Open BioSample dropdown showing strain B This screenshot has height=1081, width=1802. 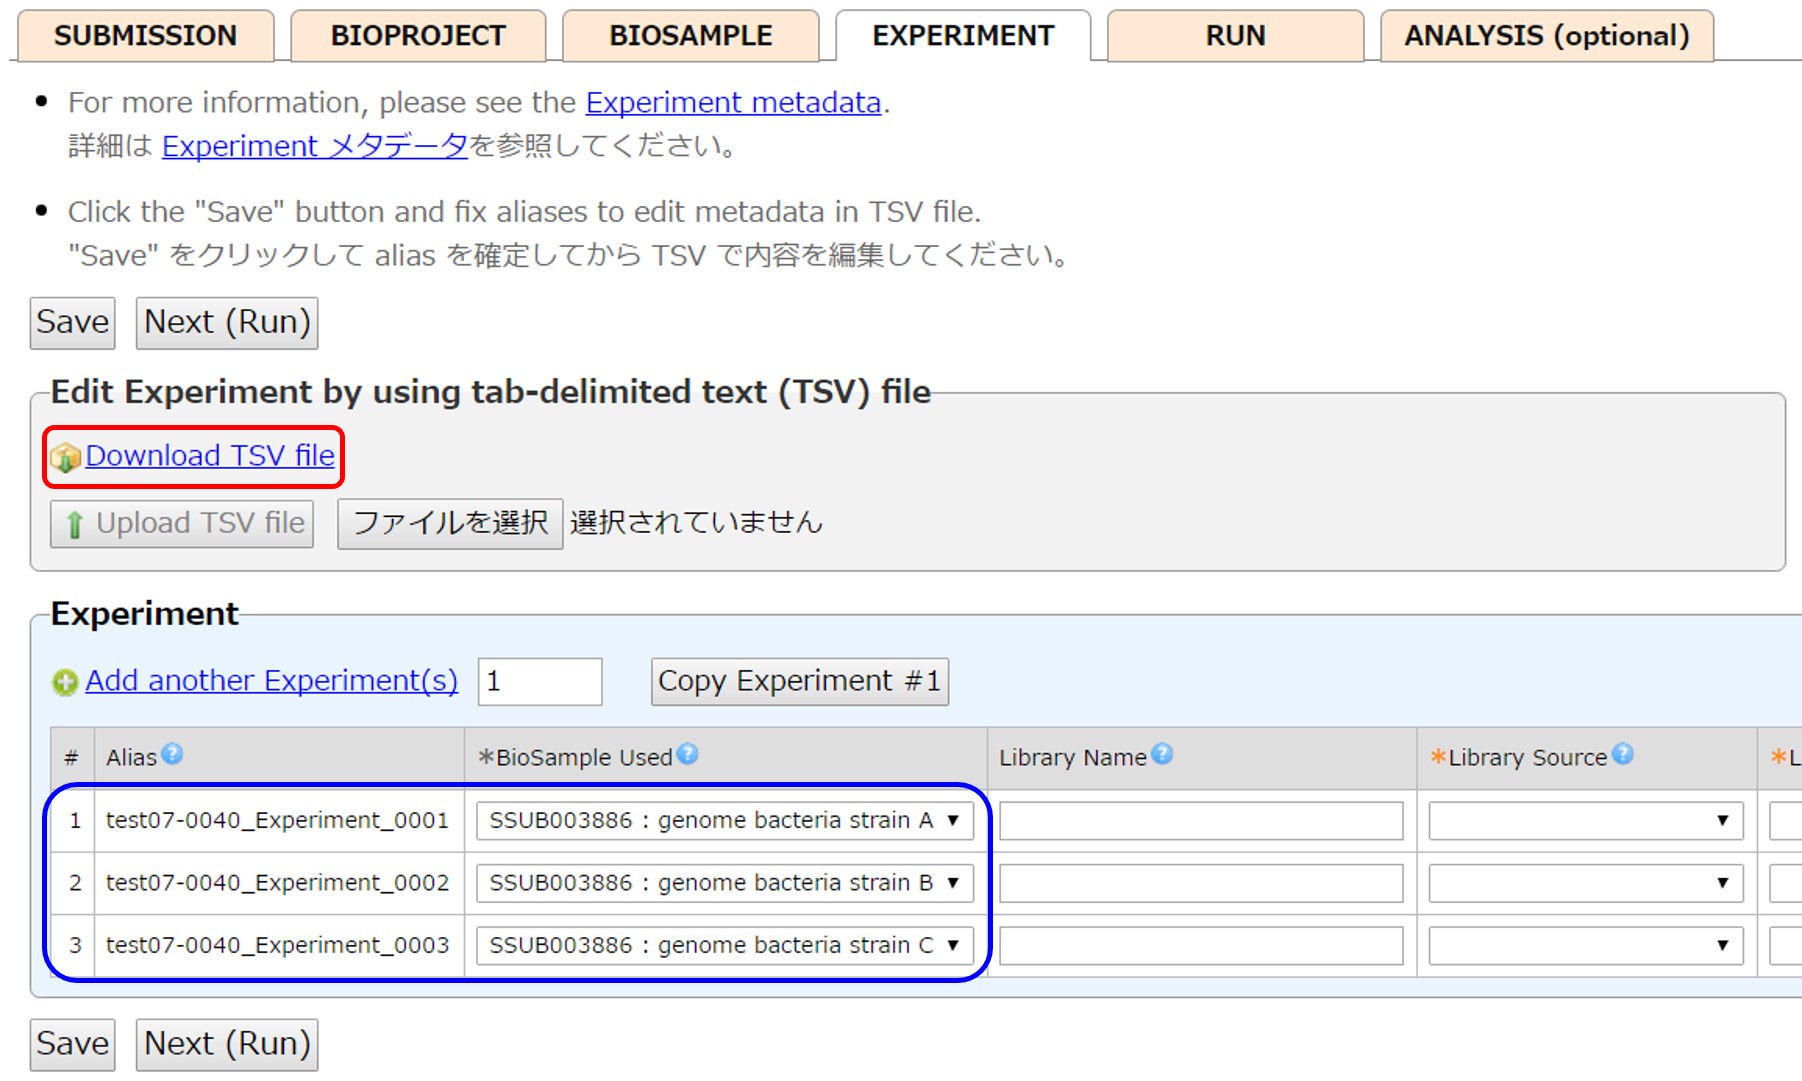[x=724, y=883]
